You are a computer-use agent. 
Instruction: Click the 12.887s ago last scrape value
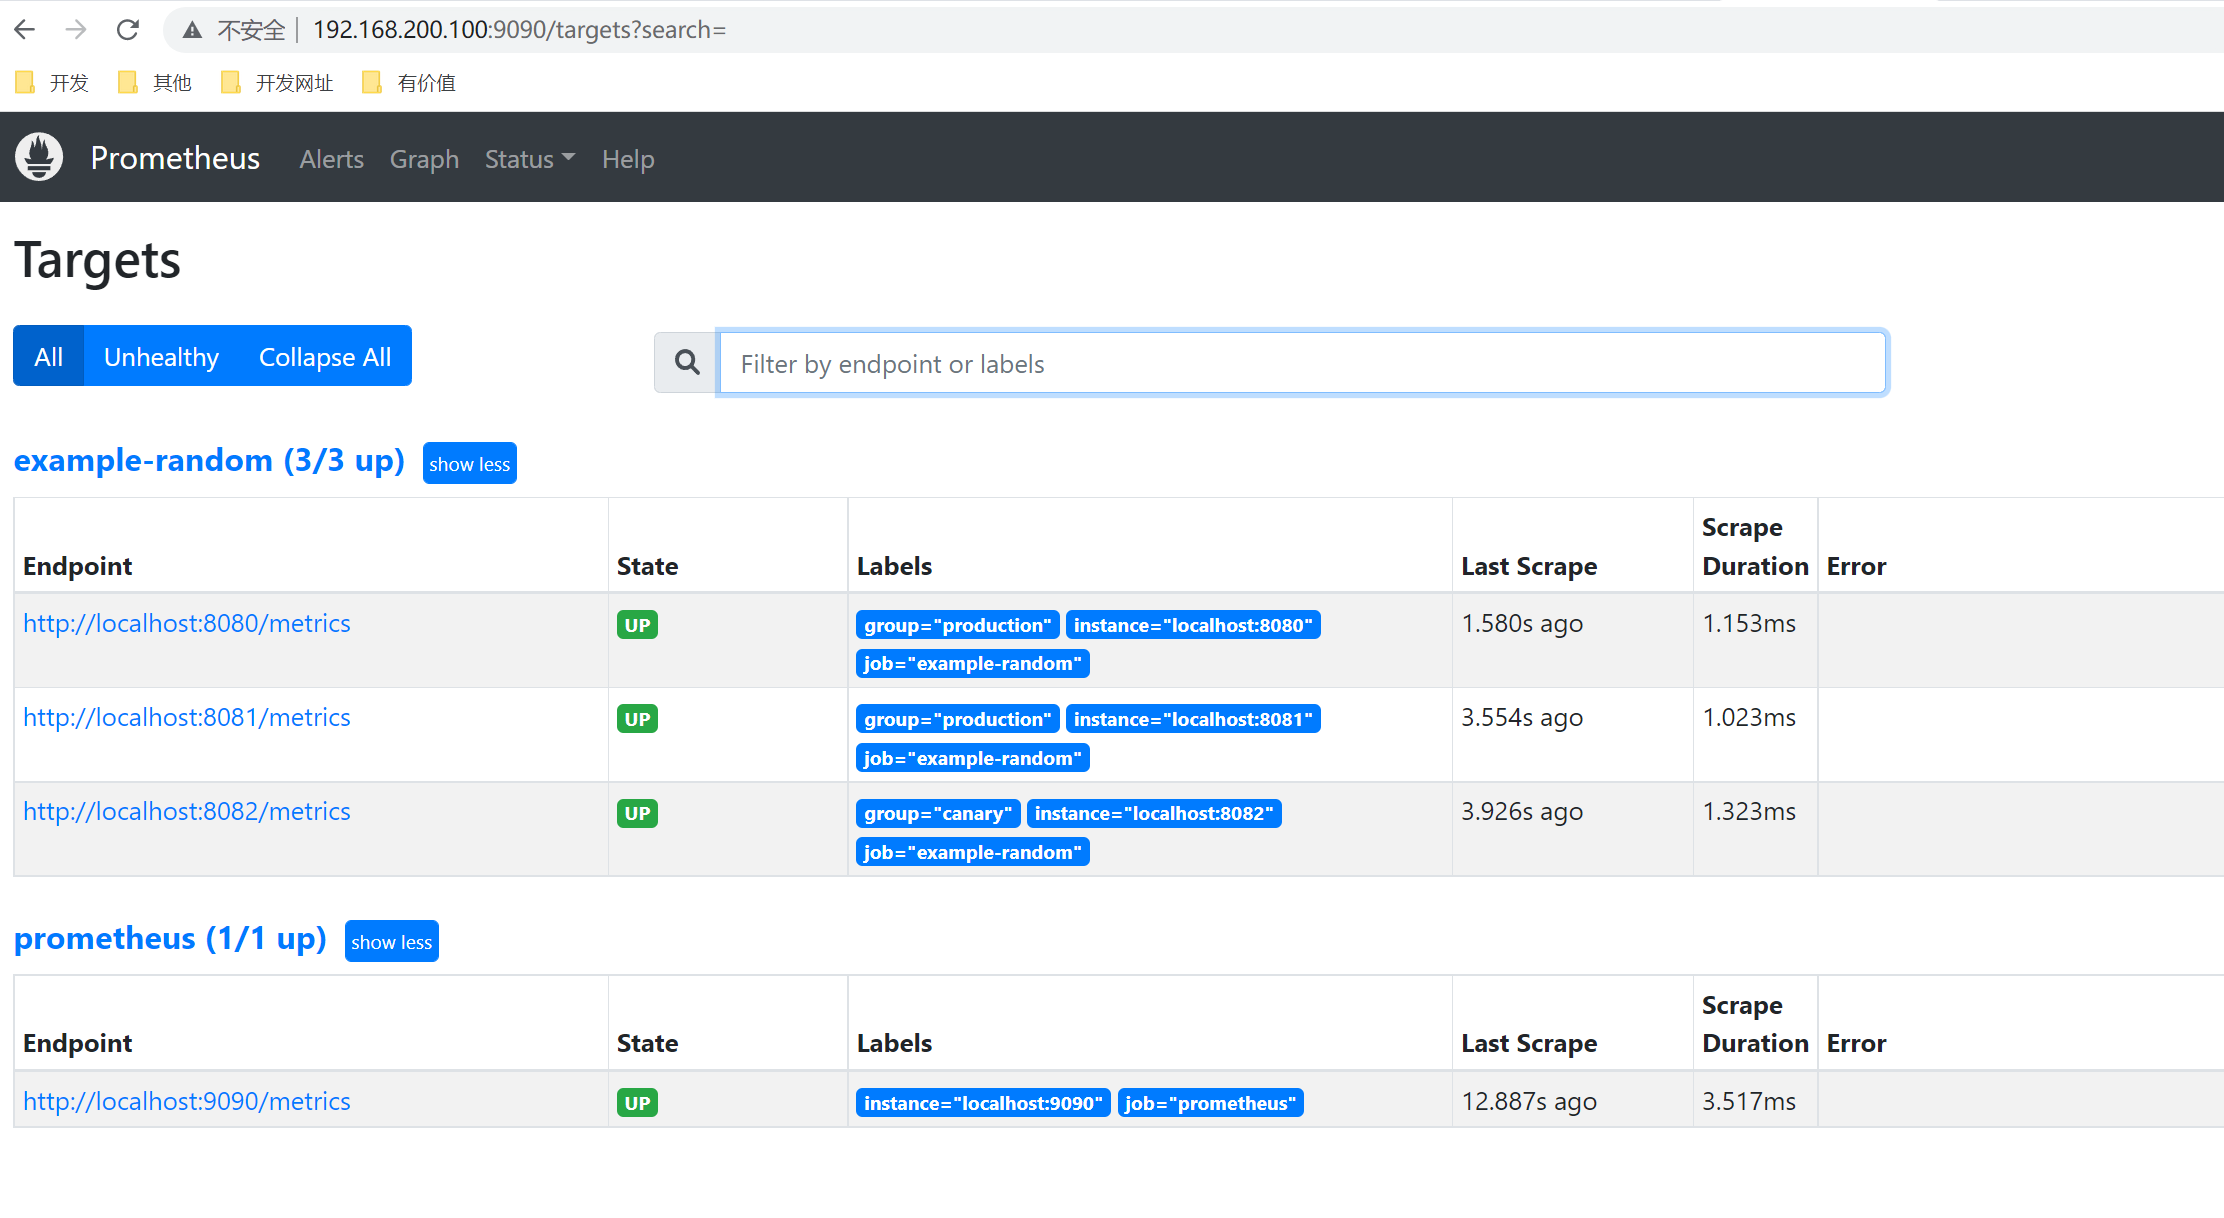pos(1529,1101)
